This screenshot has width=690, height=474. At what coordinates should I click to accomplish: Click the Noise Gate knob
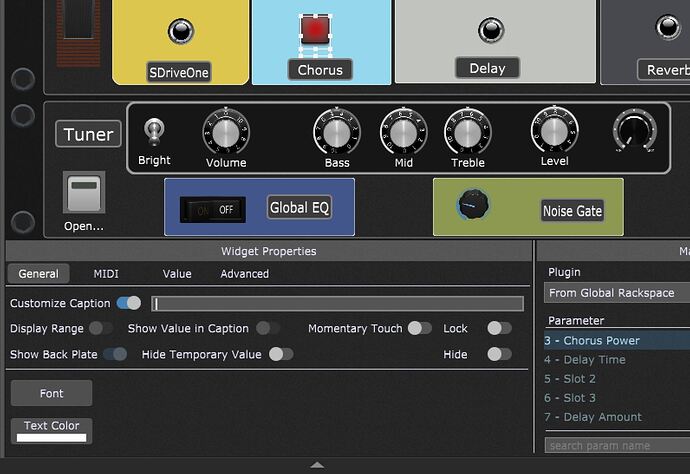[473, 205]
